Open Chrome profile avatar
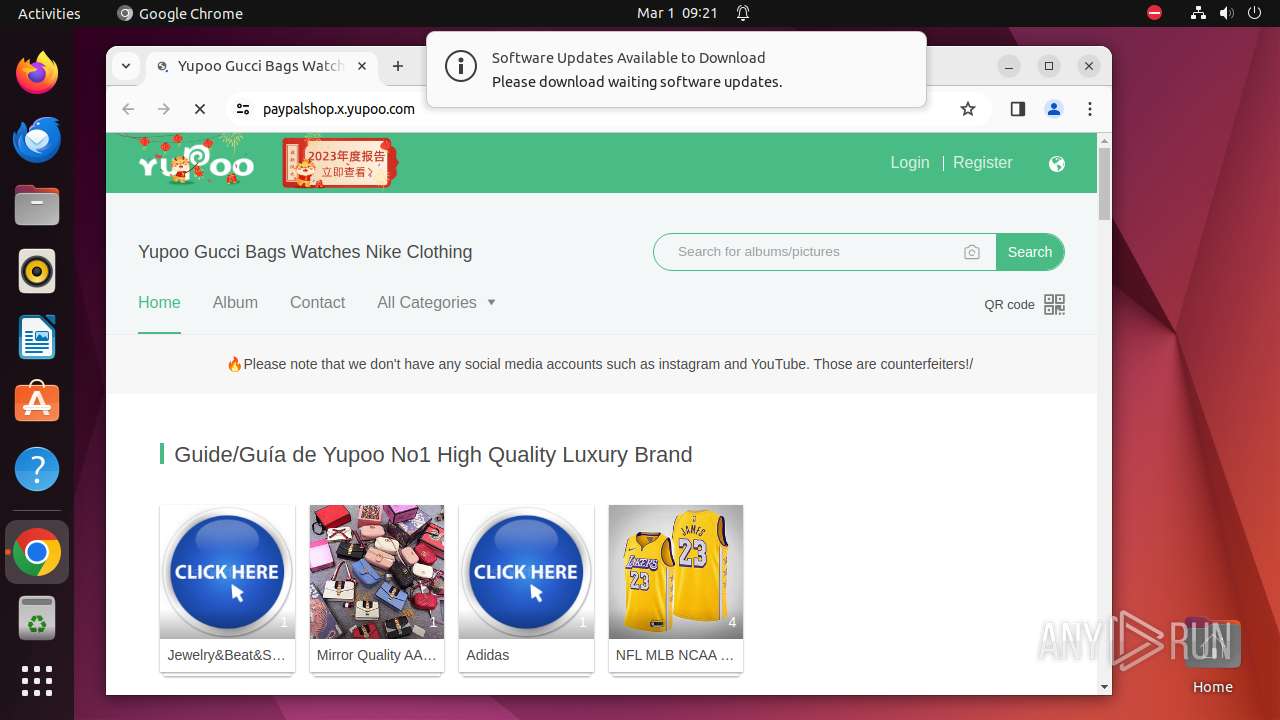This screenshot has height=720, width=1280. (1054, 109)
